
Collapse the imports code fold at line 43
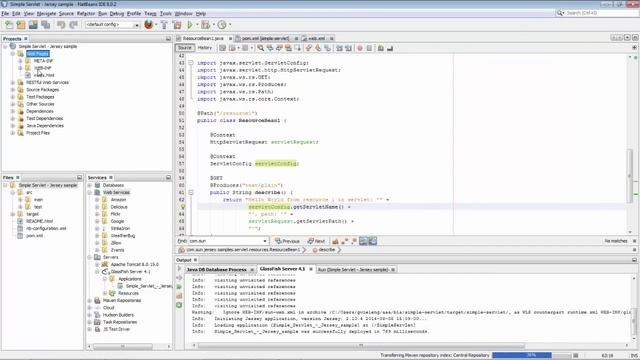pyautogui.click(x=191, y=63)
